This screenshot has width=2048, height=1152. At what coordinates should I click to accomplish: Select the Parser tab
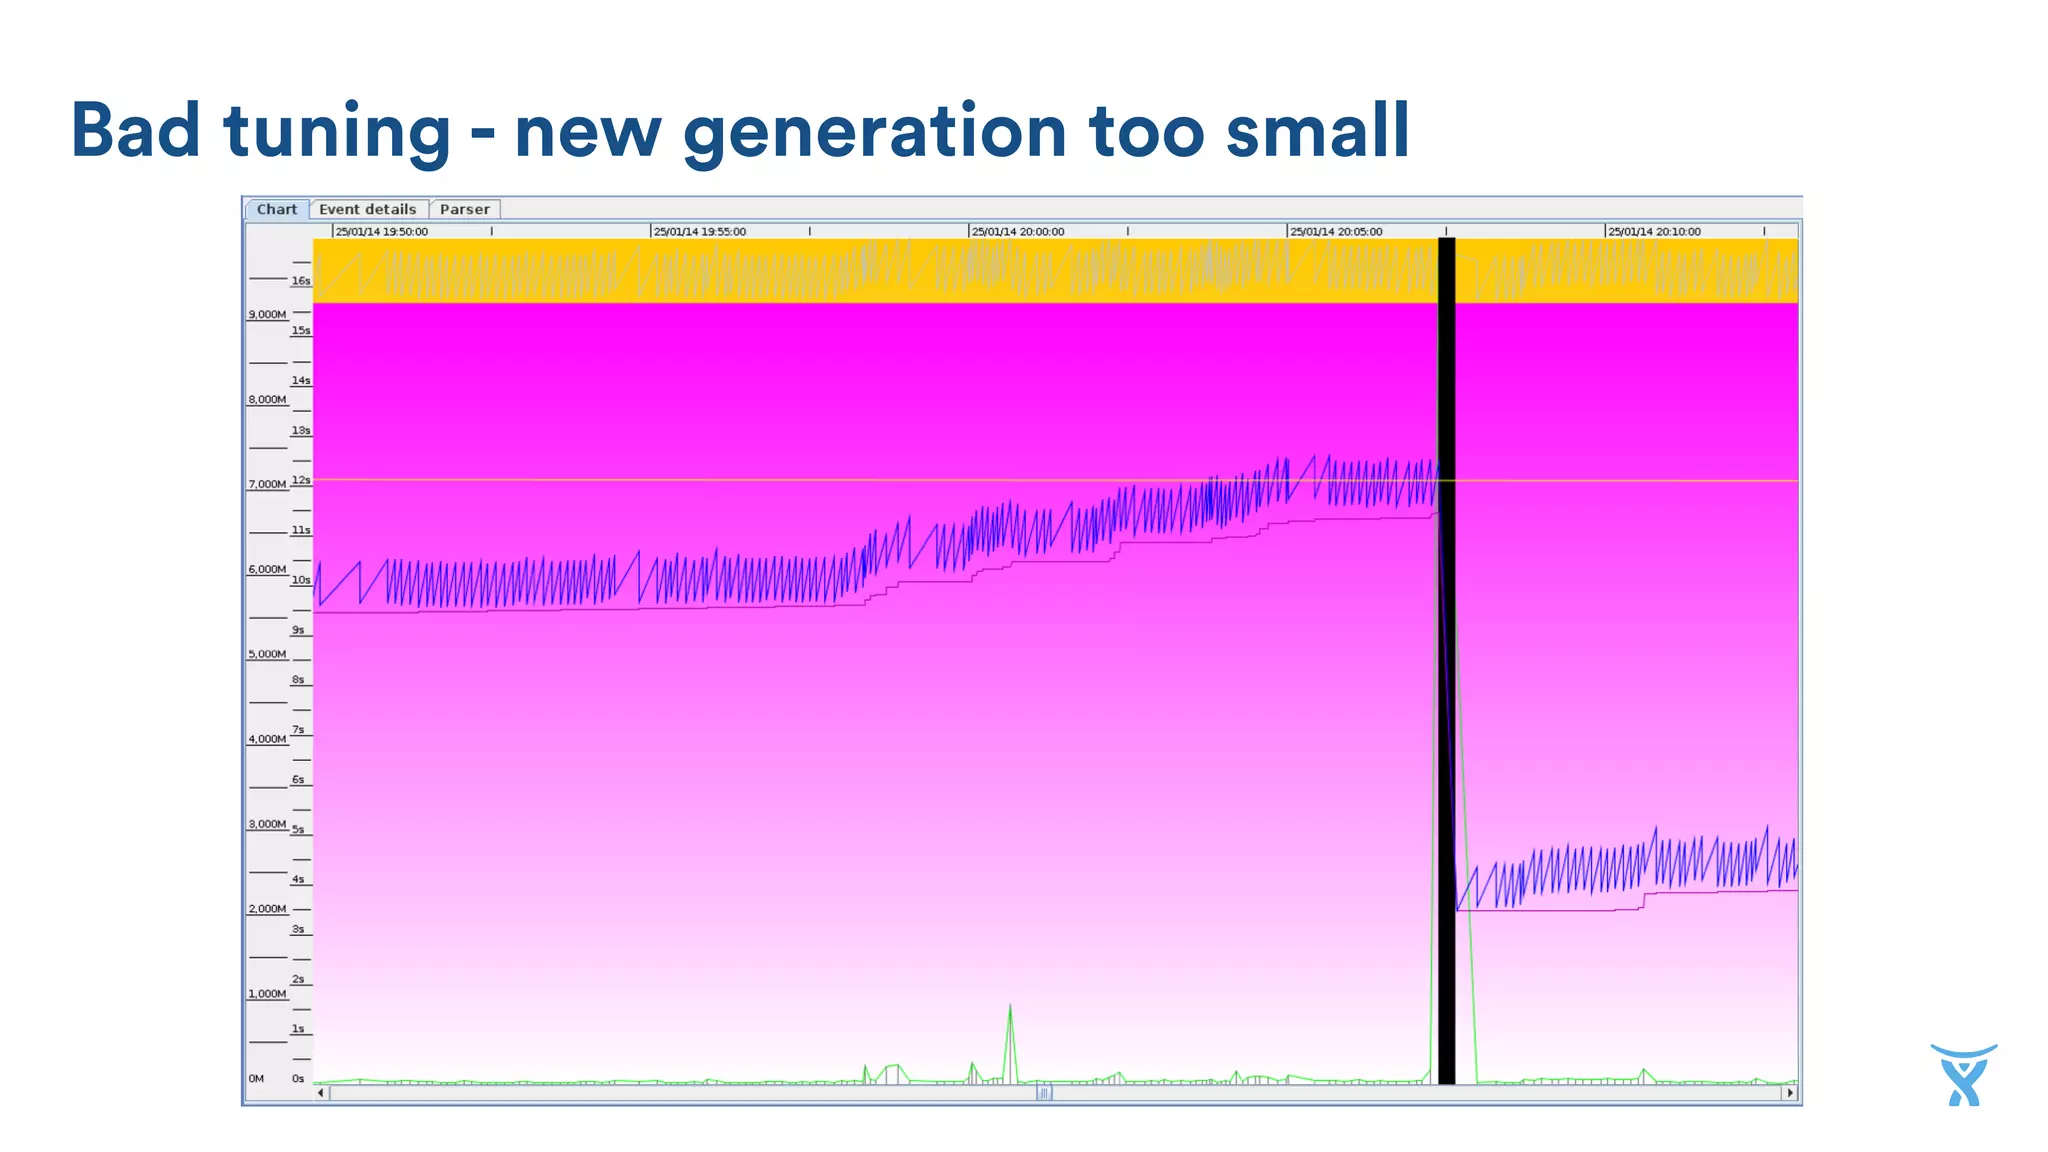point(464,209)
